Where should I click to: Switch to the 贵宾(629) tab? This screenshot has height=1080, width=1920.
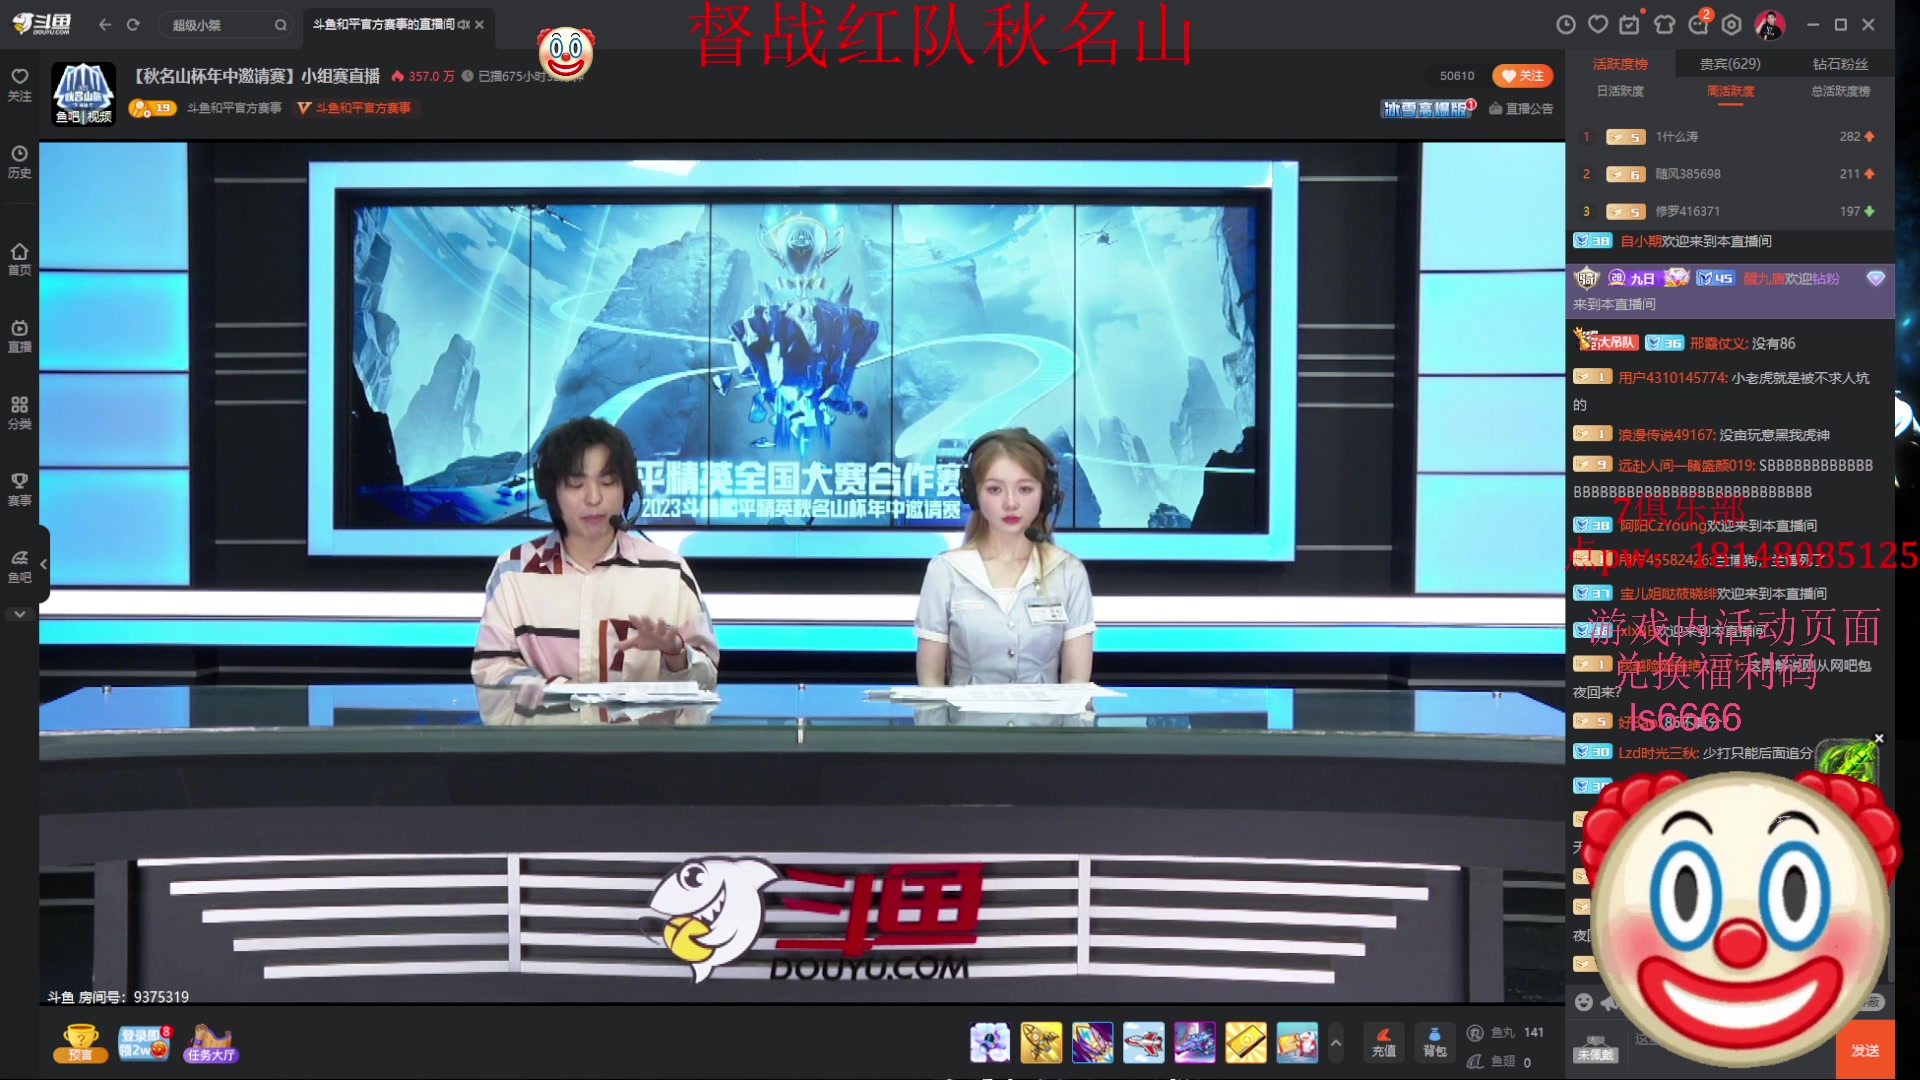(1730, 64)
